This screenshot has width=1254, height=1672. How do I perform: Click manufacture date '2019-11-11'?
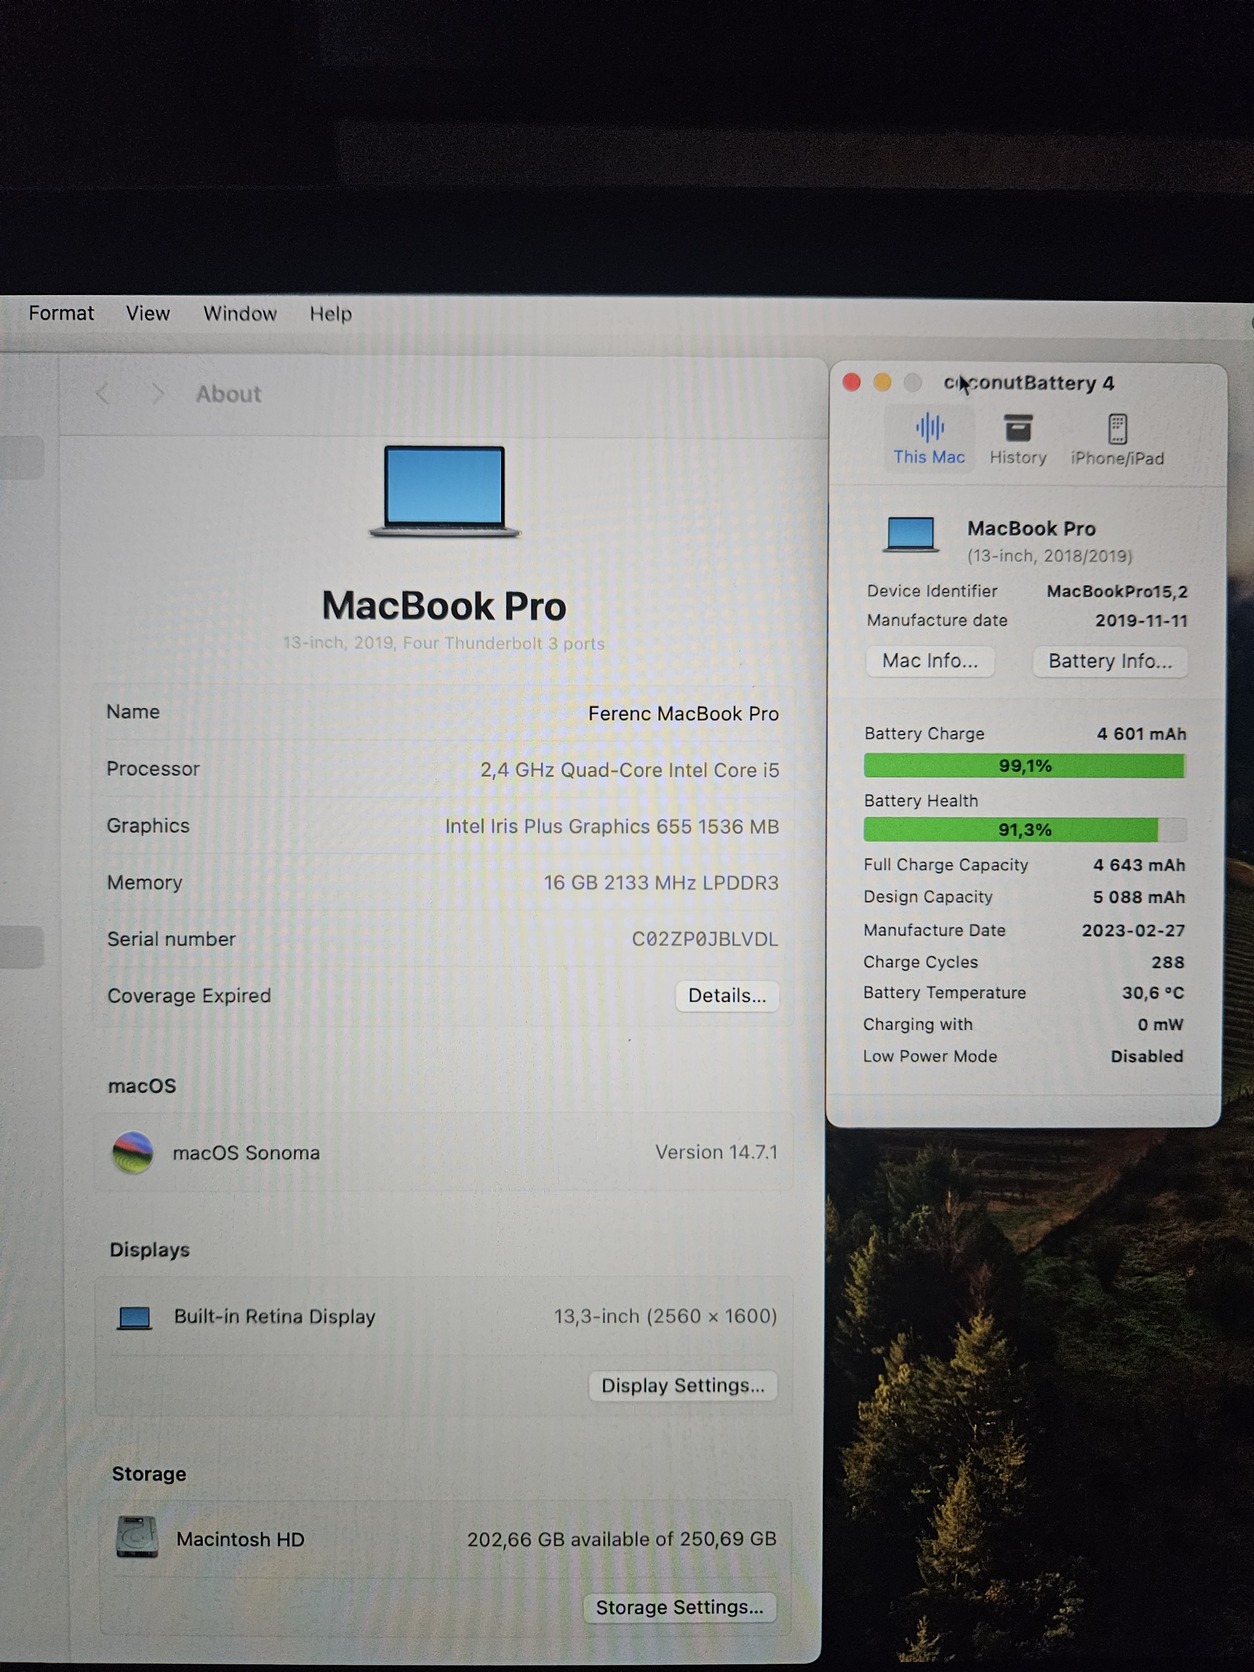(1141, 620)
